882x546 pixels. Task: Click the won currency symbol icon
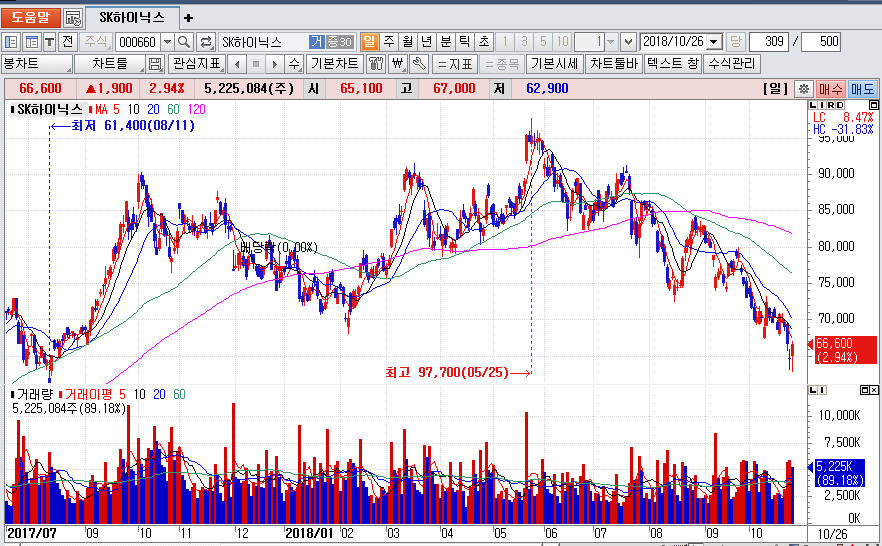398,64
